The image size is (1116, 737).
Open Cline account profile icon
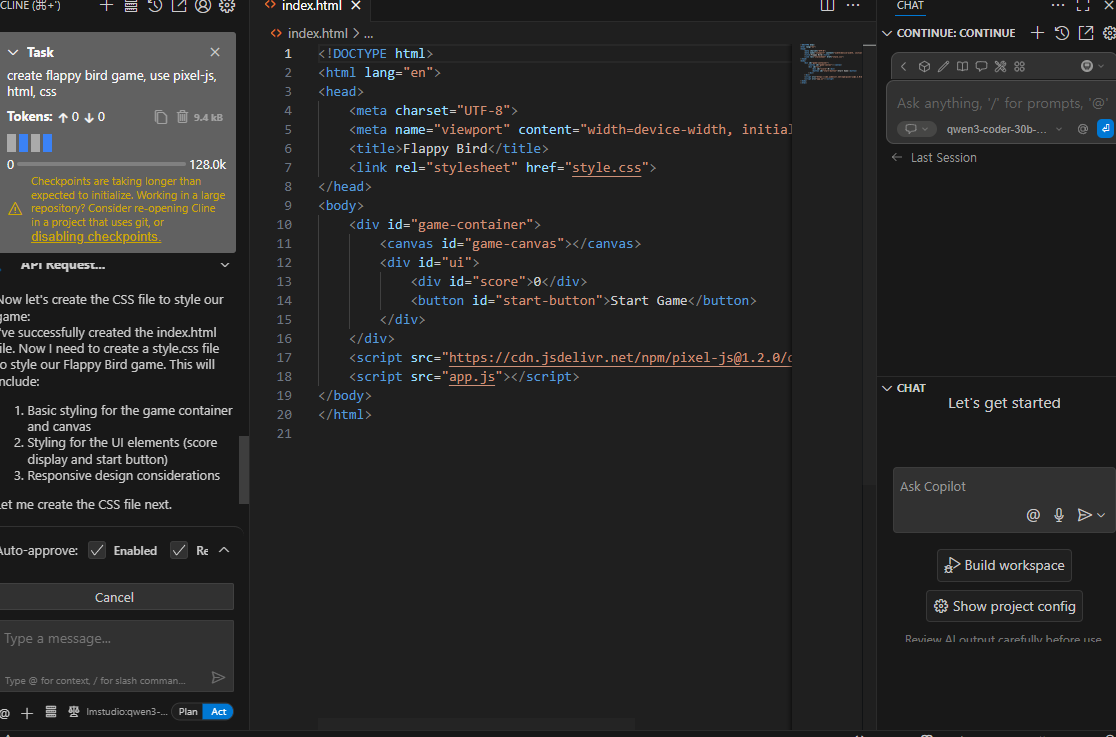pos(203,6)
